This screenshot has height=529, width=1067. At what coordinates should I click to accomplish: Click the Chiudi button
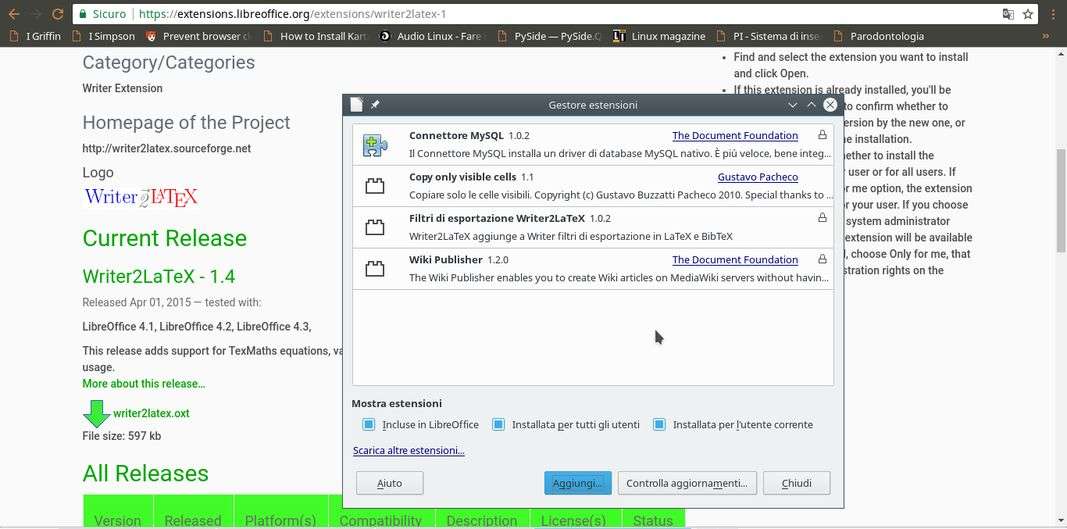(796, 483)
